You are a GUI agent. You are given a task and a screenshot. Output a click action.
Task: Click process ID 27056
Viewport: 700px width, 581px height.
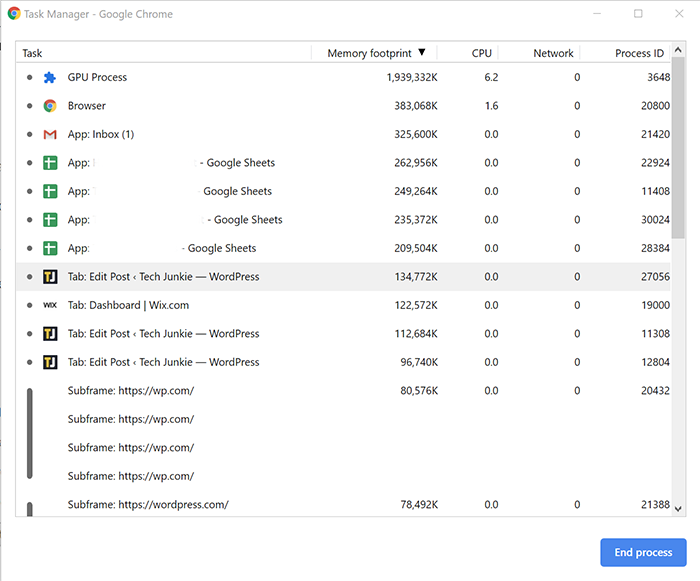coord(655,277)
